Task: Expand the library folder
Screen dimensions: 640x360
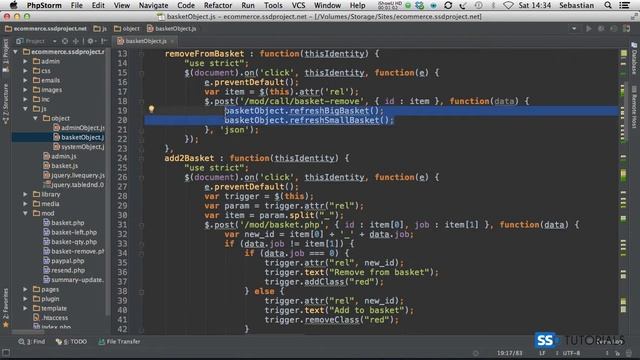Action: (25, 194)
